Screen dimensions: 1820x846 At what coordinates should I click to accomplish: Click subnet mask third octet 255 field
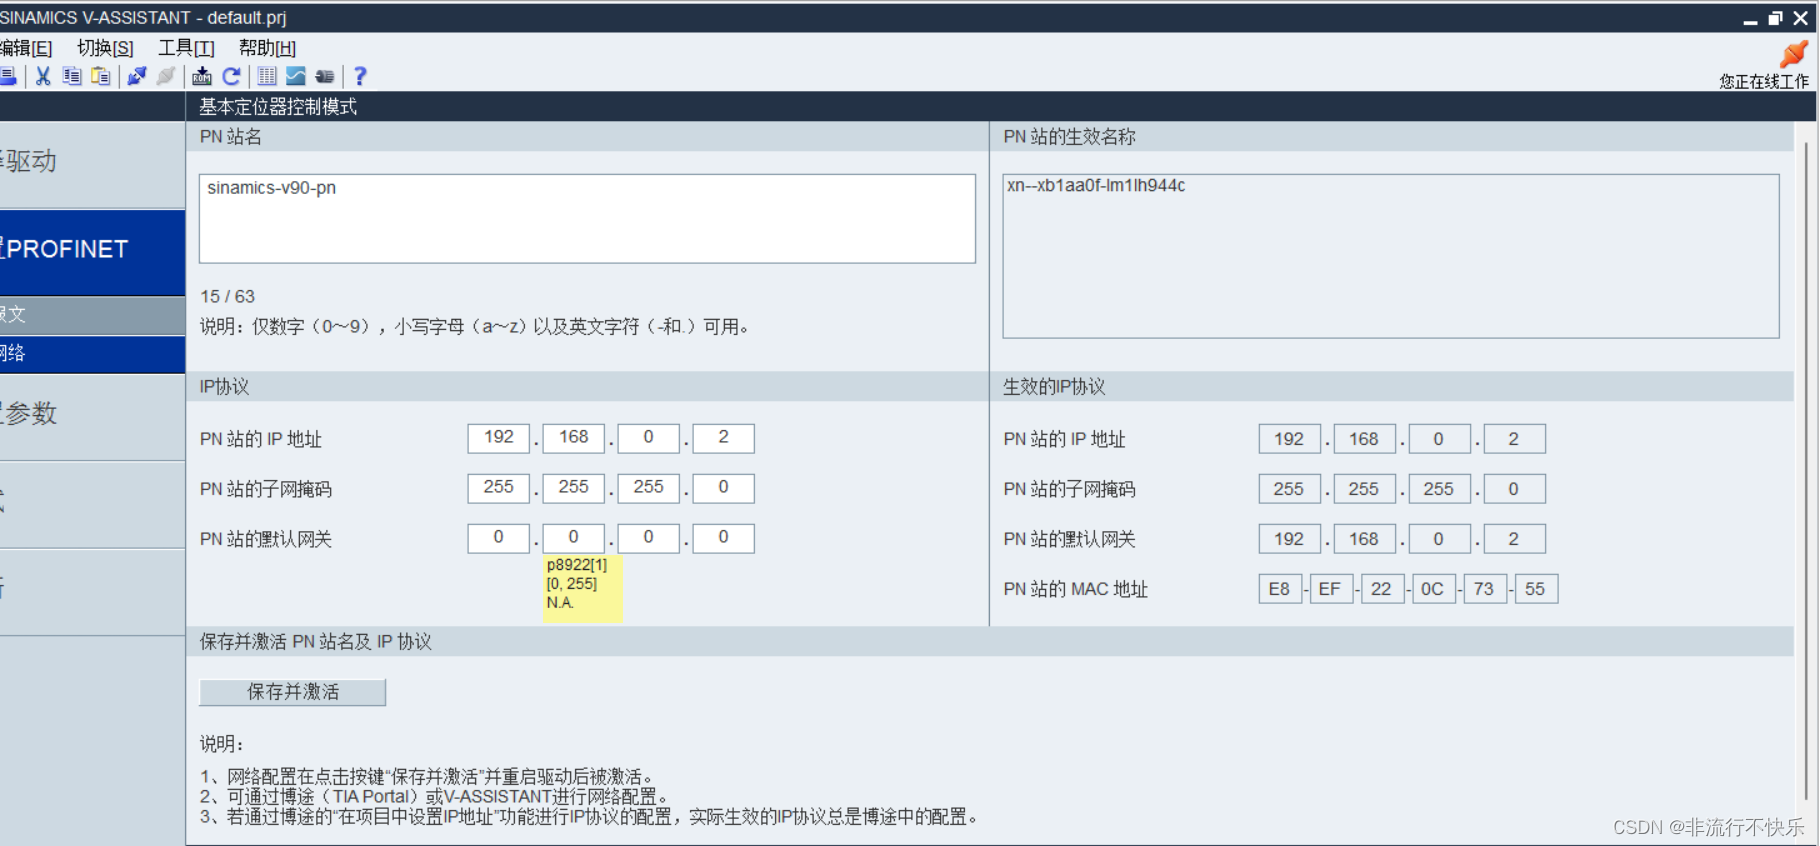[x=648, y=488]
